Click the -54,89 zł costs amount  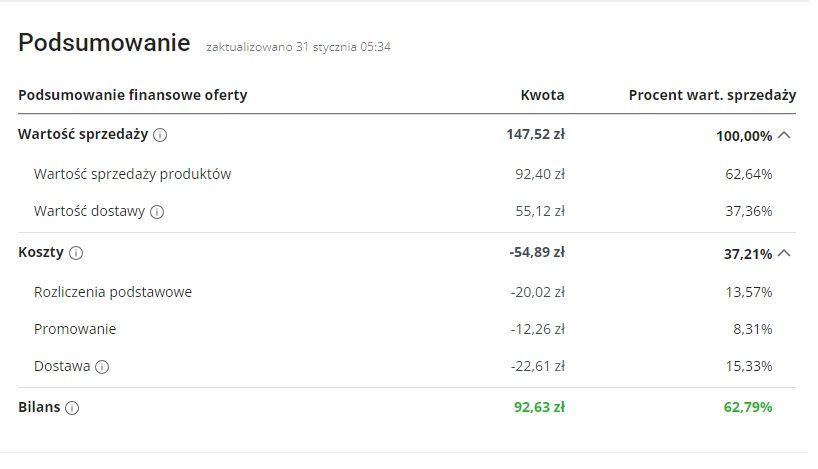tap(537, 252)
